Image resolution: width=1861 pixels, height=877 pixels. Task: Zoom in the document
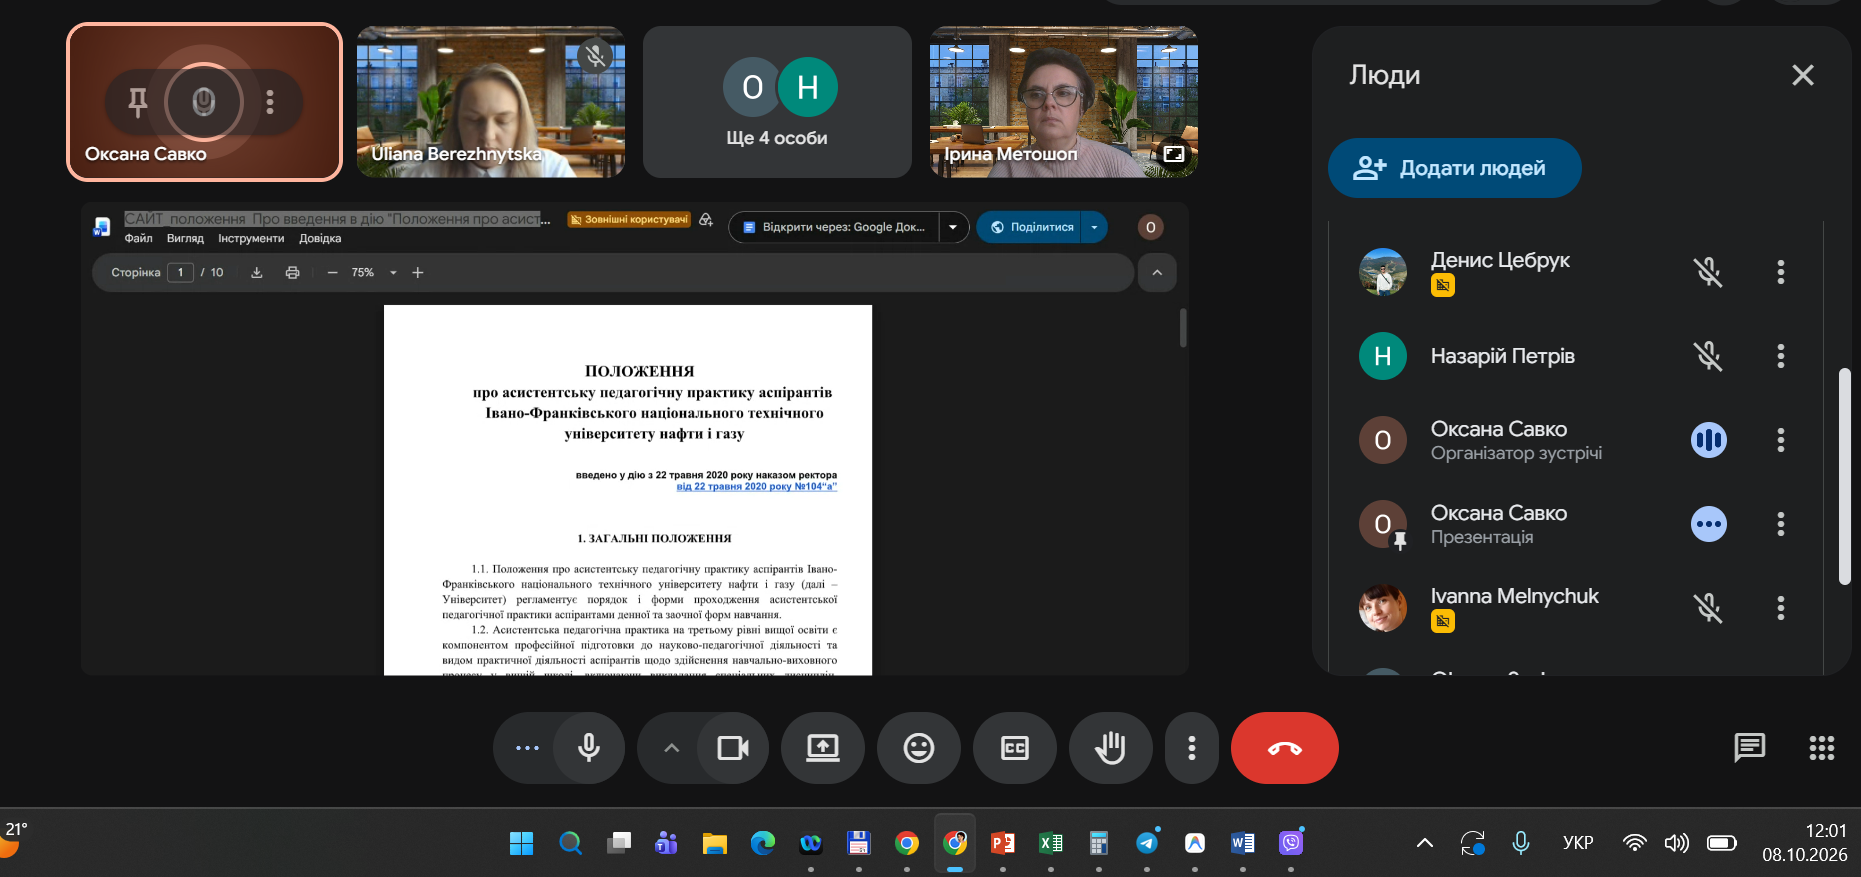(x=418, y=272)
